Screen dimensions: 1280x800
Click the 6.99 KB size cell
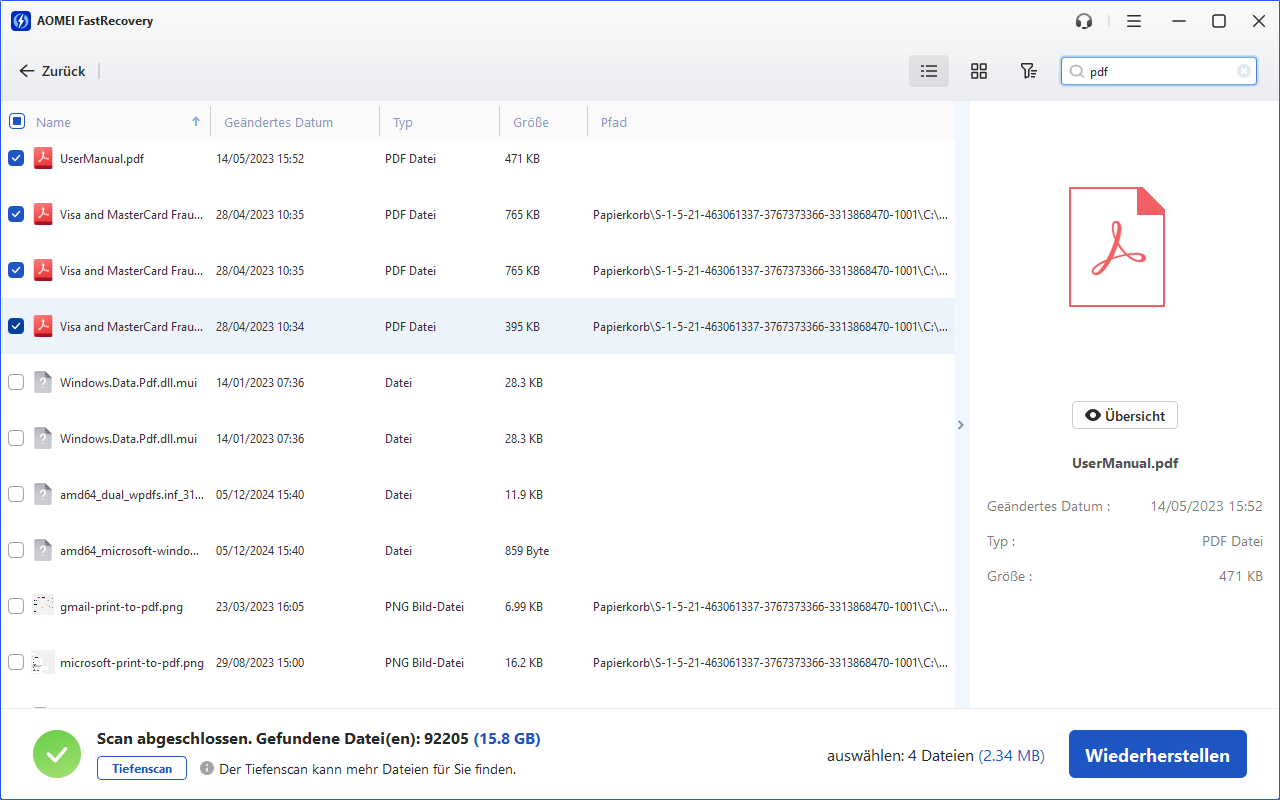(x=524, y=606)
